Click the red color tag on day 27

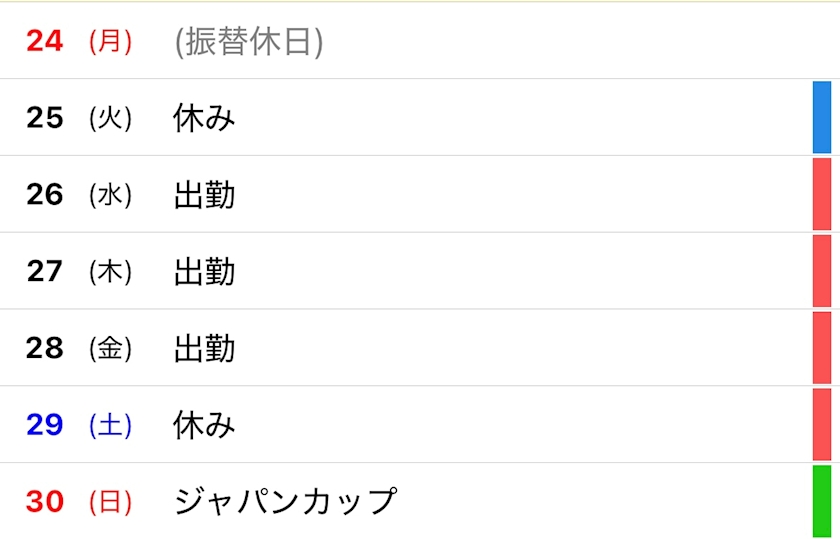[822, 271]
